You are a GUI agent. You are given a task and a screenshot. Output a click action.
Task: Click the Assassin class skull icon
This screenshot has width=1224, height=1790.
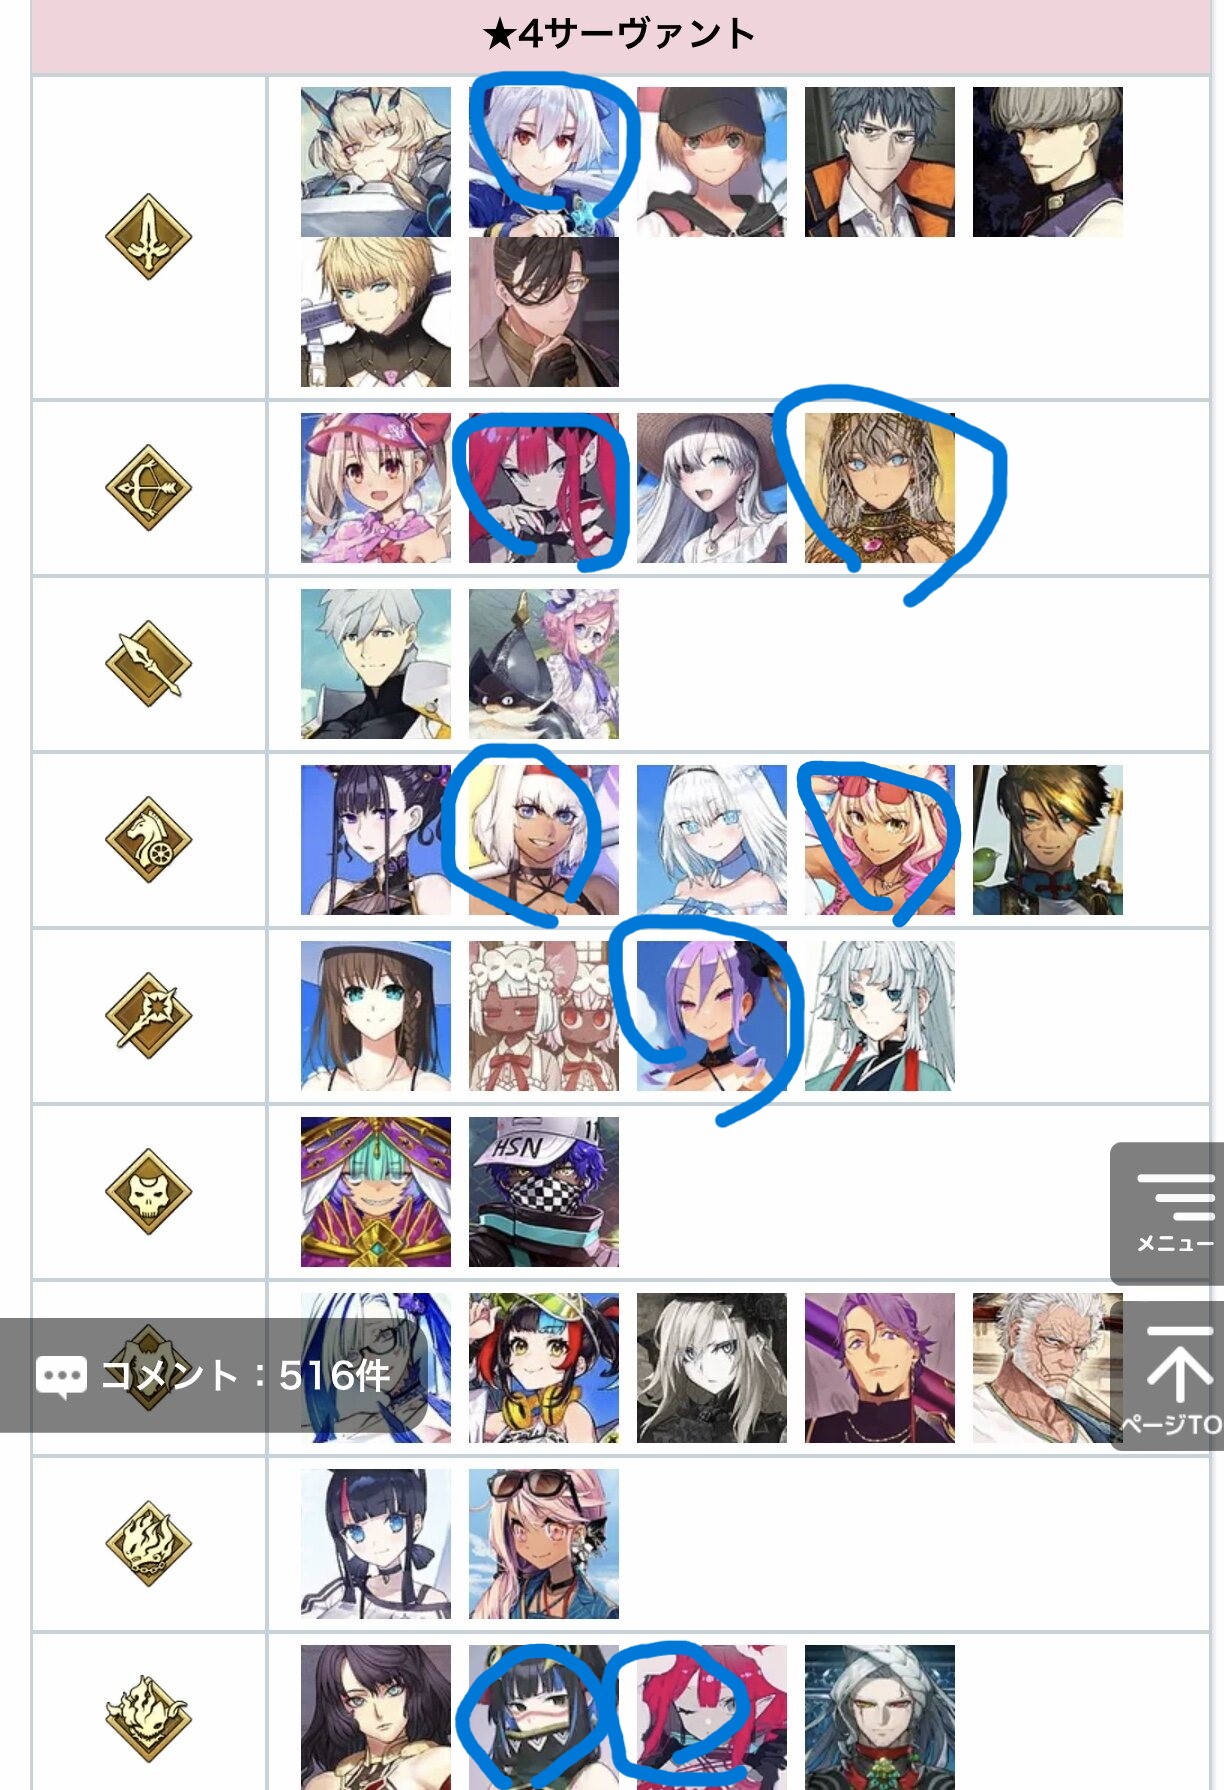pos(148,1192)
